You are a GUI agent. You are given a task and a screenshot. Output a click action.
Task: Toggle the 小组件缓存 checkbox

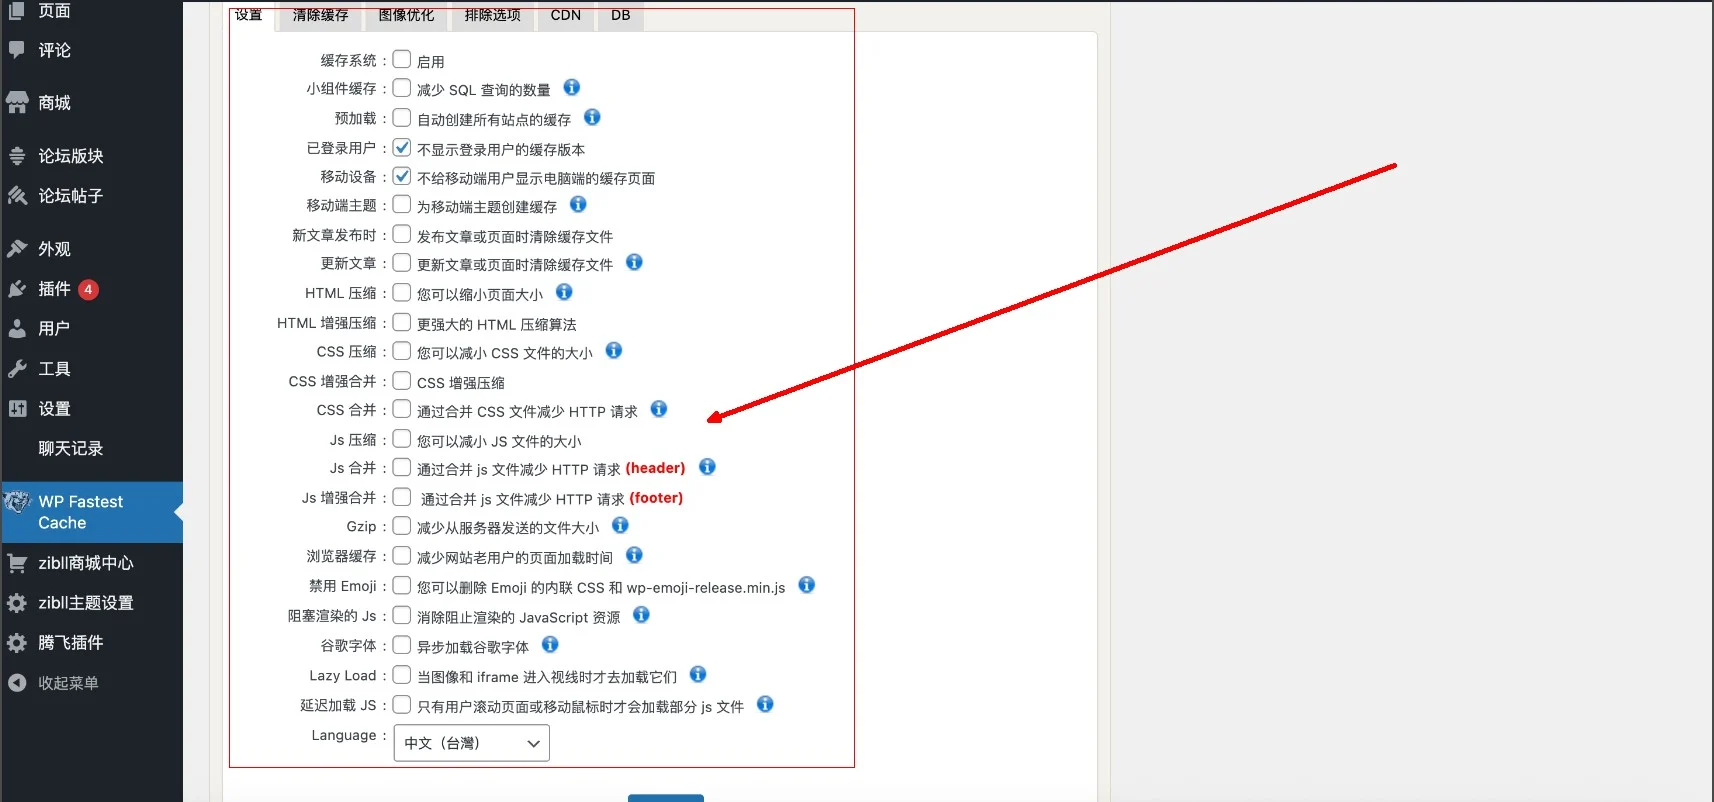[402, 88]
